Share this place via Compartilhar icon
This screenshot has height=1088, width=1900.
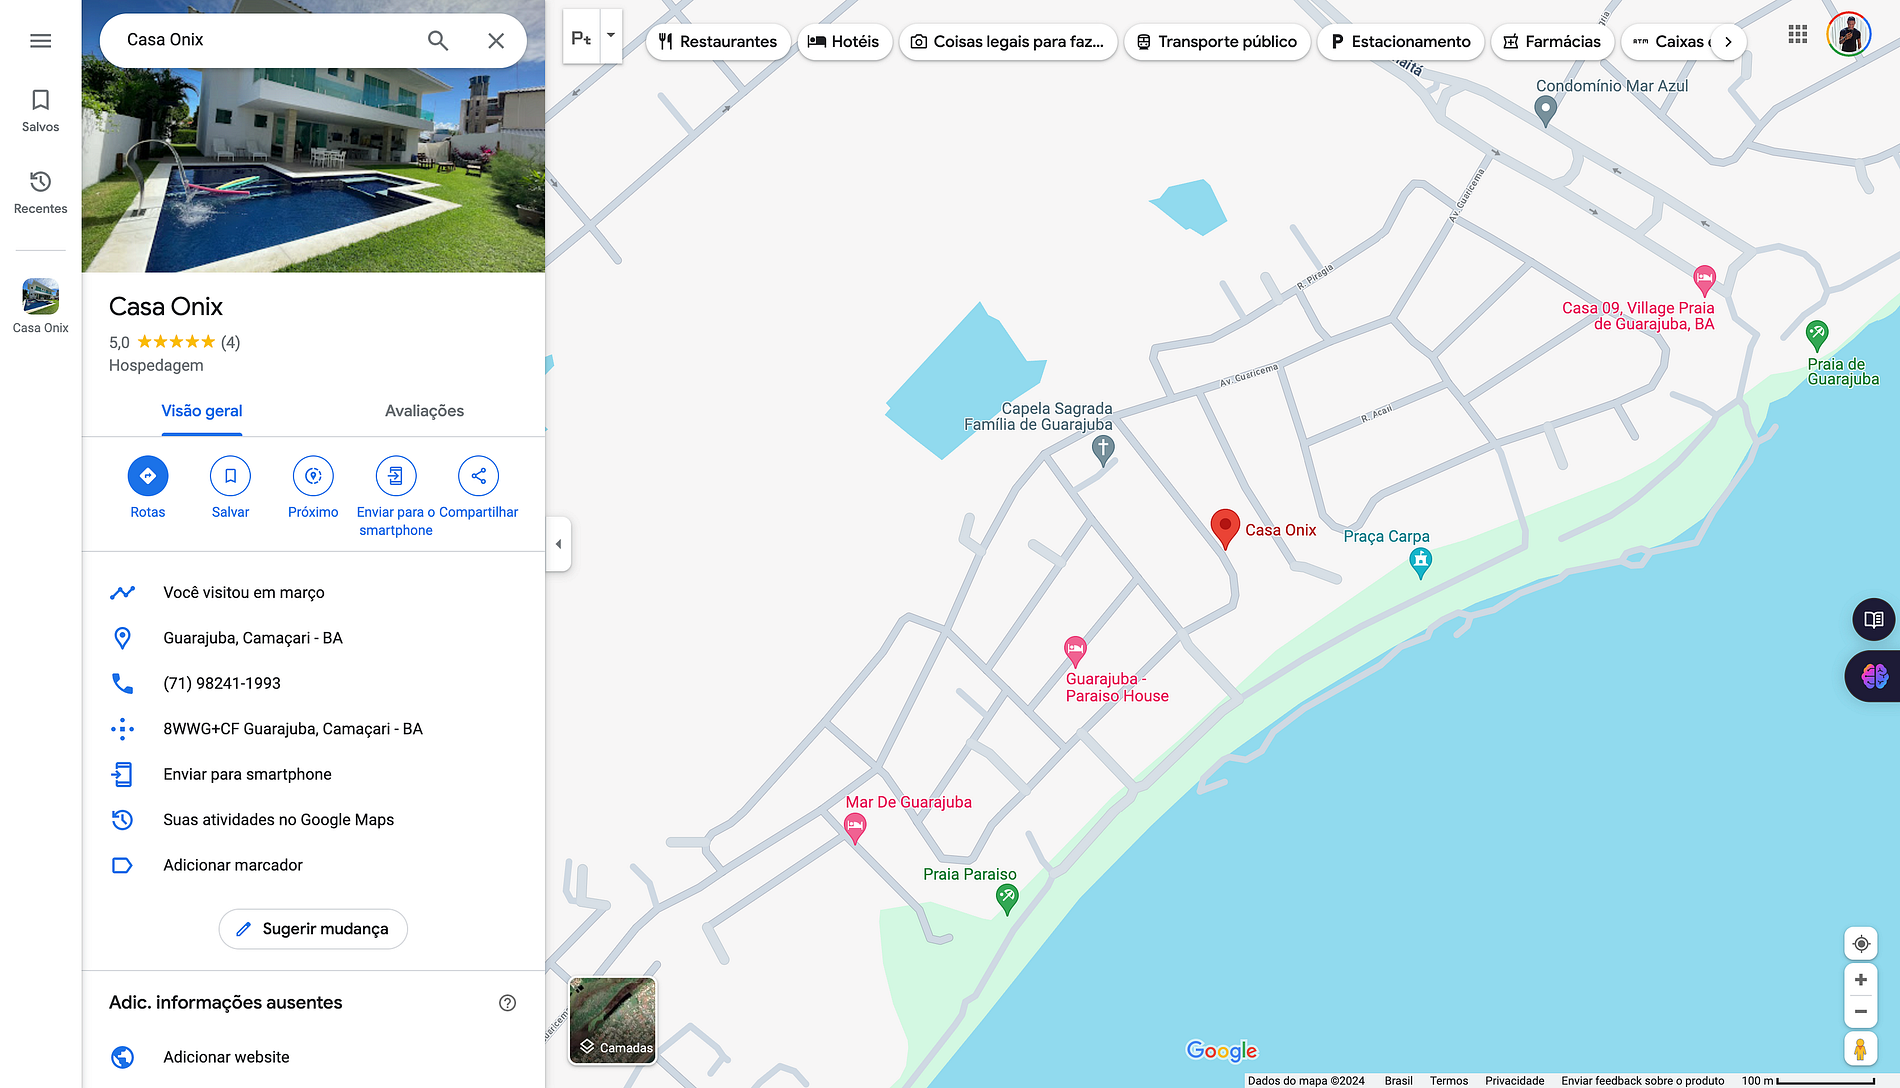click(478, 476)
